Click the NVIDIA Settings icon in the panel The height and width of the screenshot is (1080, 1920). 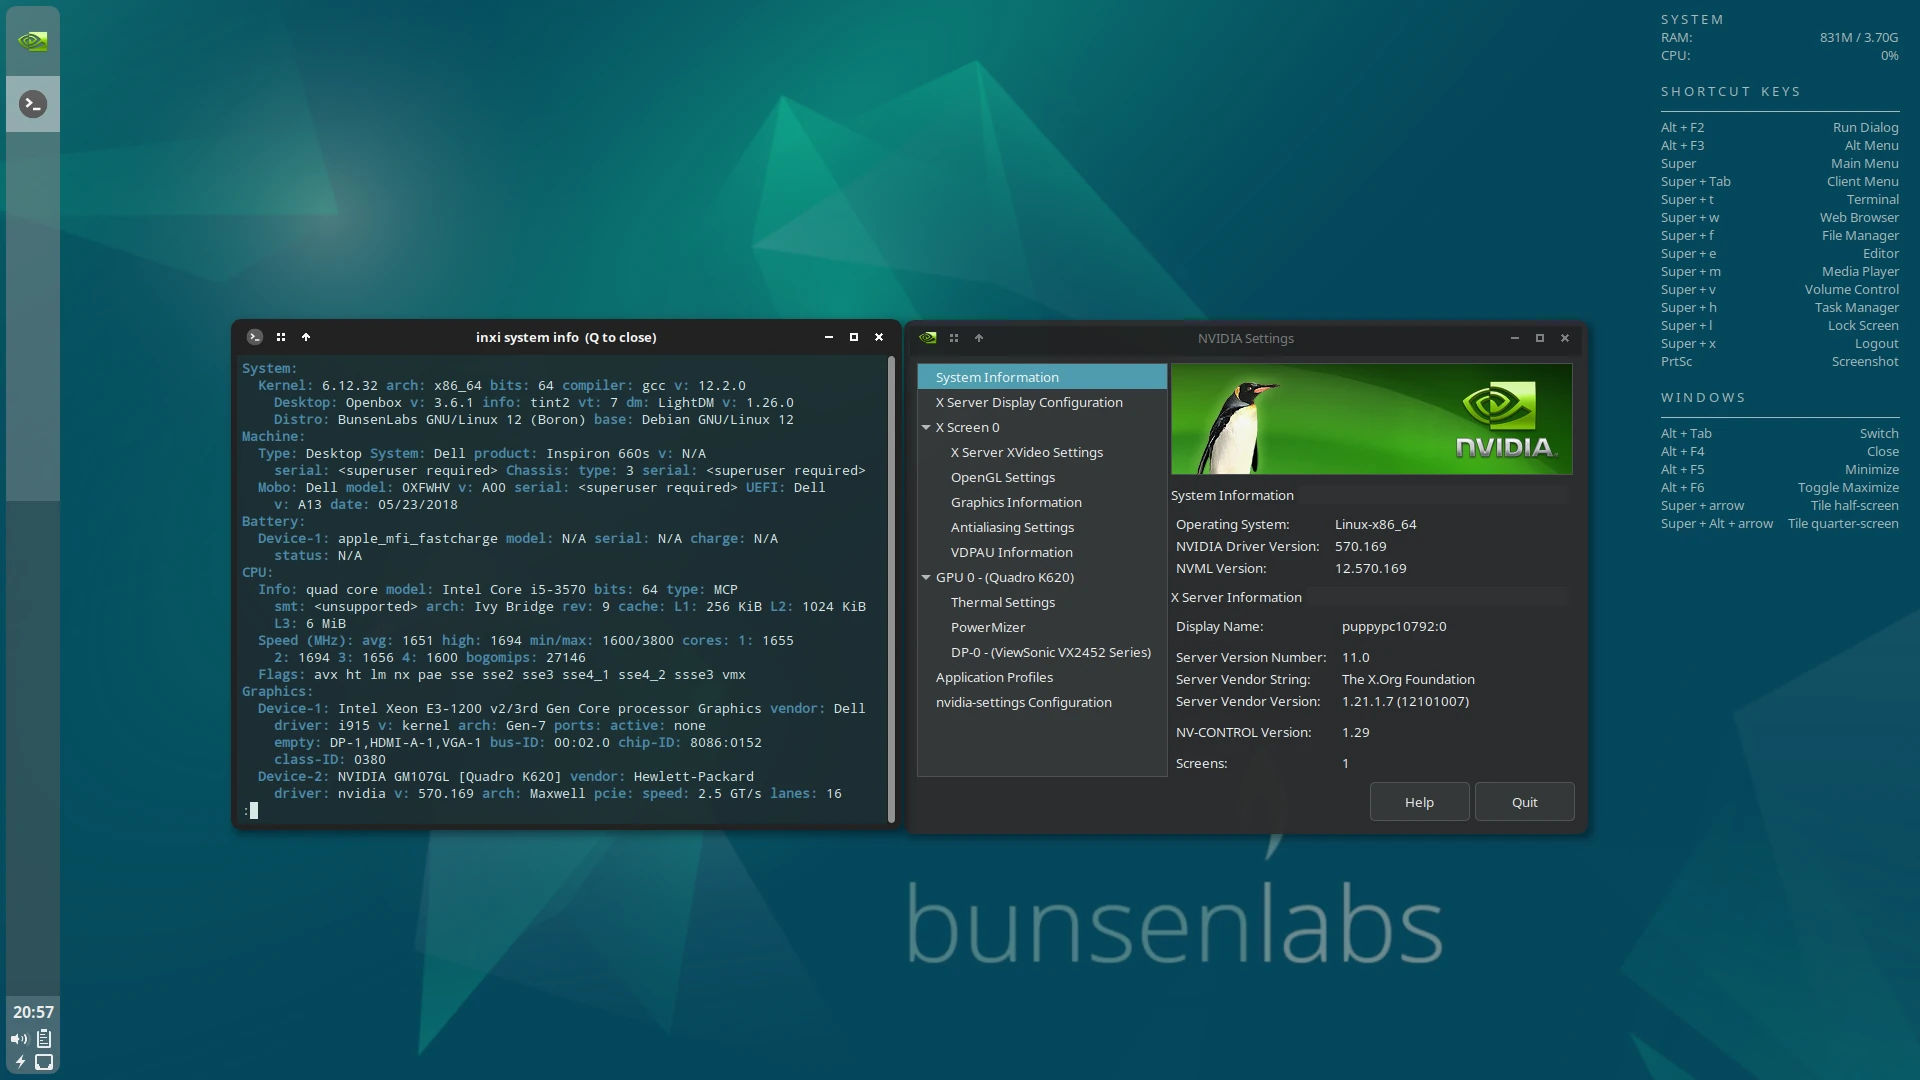[x=32, y=41]
